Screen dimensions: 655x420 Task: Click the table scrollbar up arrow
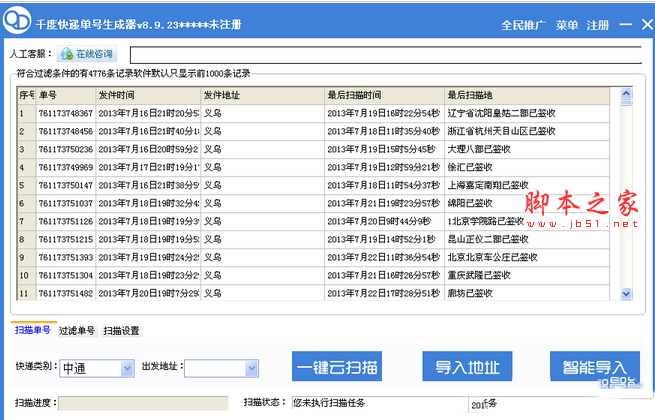click(626, 94)
